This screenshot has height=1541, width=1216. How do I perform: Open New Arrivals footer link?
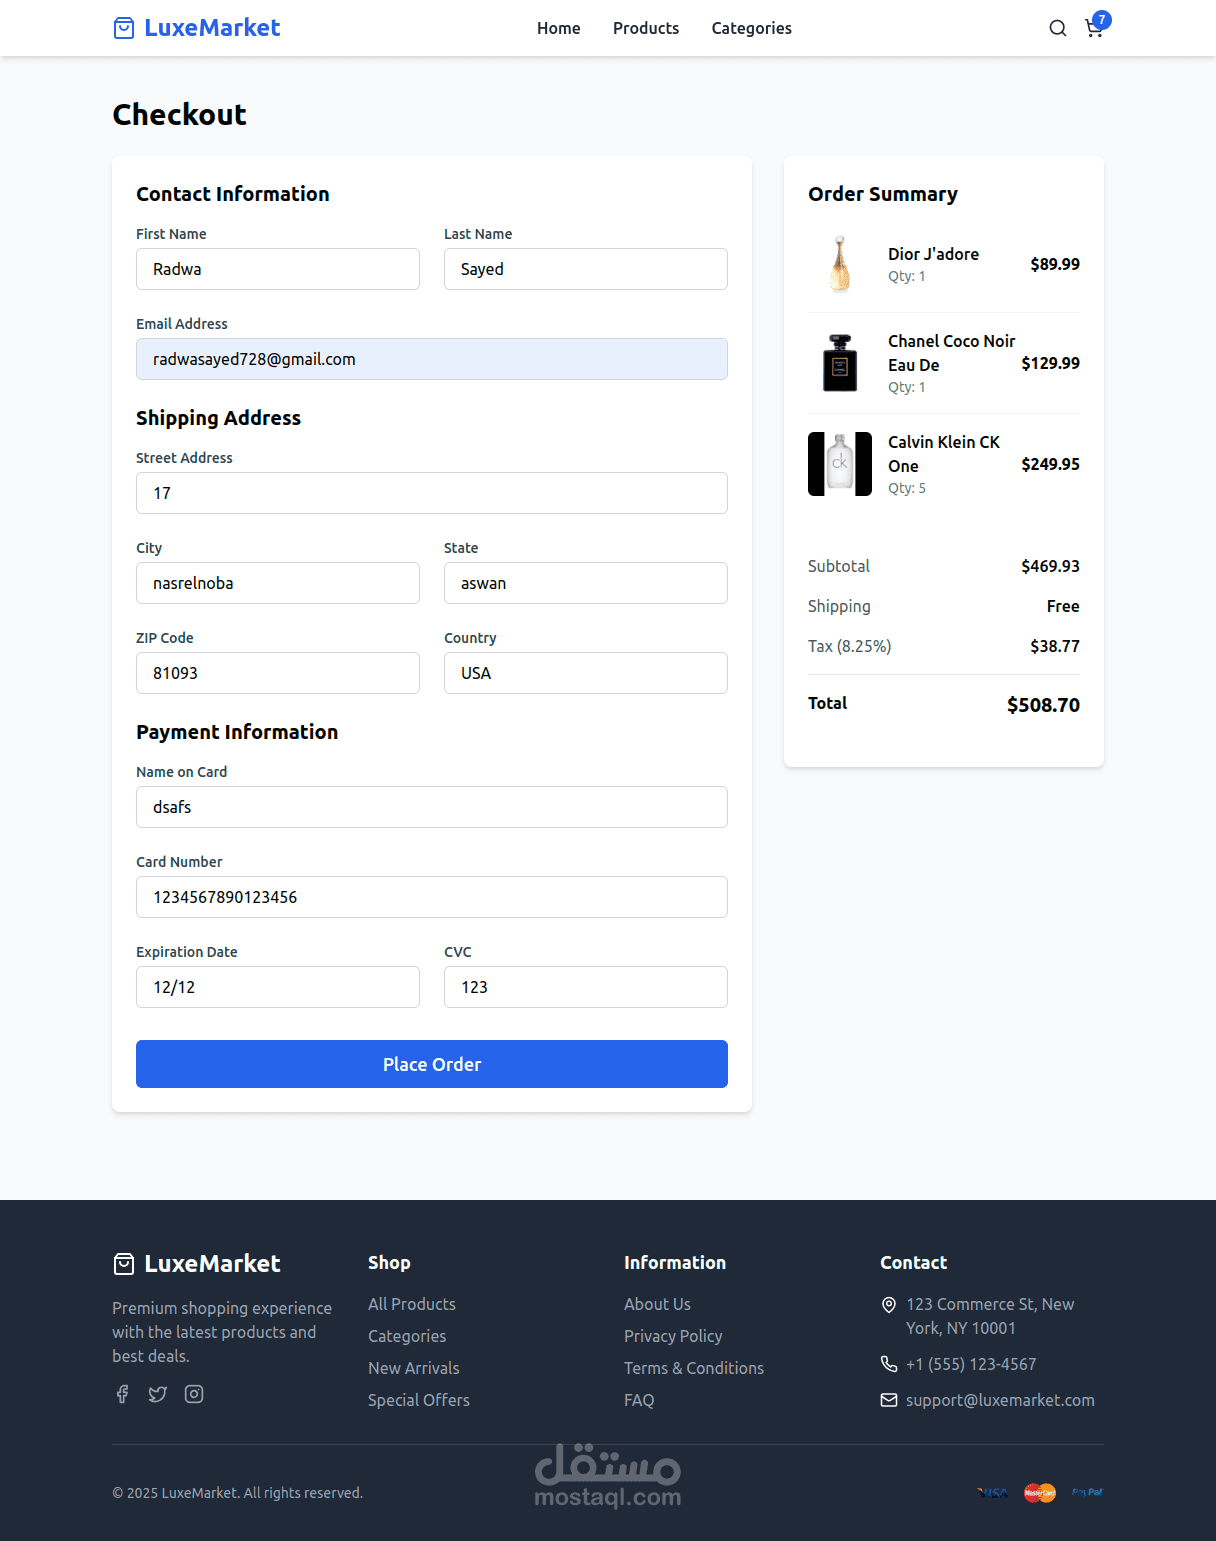[x=414, y=1368]
